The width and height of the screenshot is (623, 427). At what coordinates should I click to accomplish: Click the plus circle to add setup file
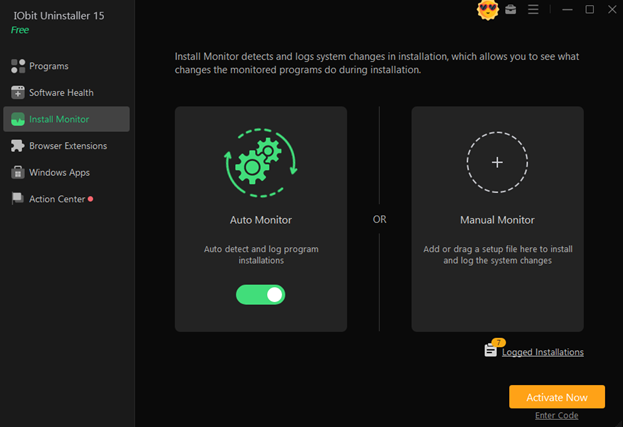(x=497, y=162)
